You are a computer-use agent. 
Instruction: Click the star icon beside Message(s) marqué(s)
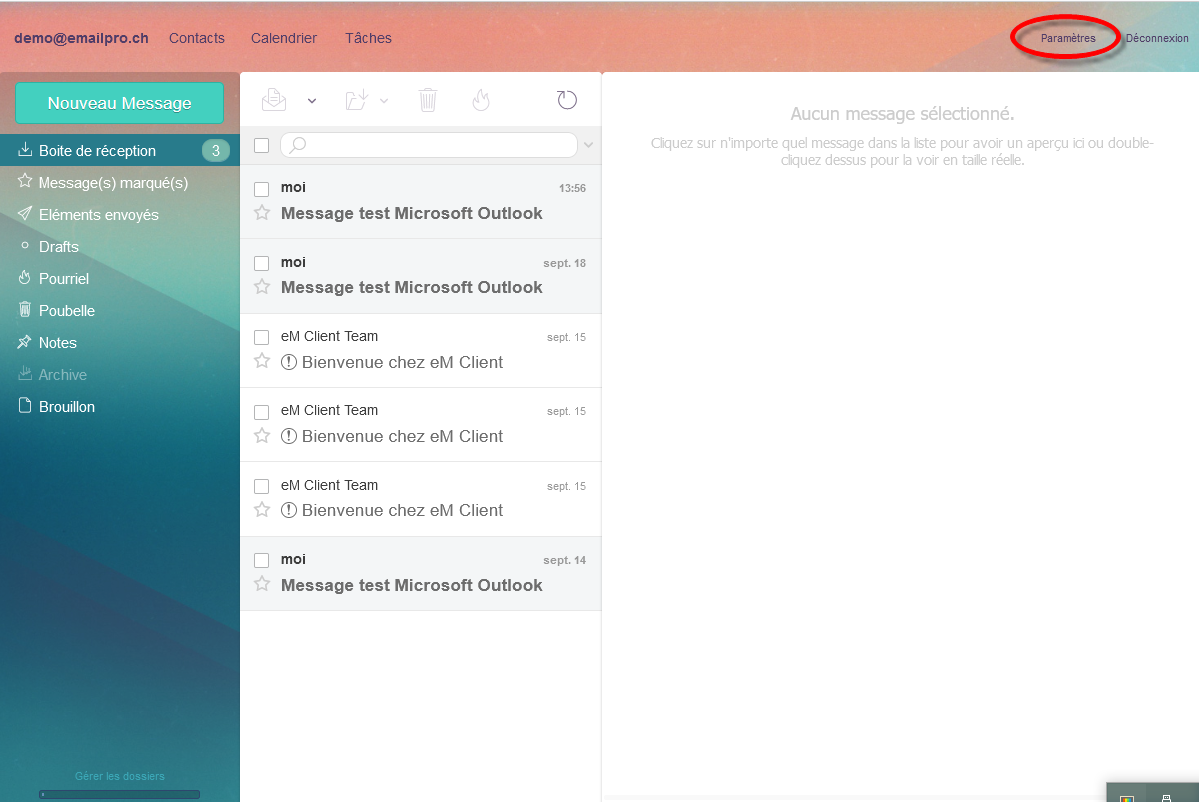pyautogui.click(x=25, y=181)
